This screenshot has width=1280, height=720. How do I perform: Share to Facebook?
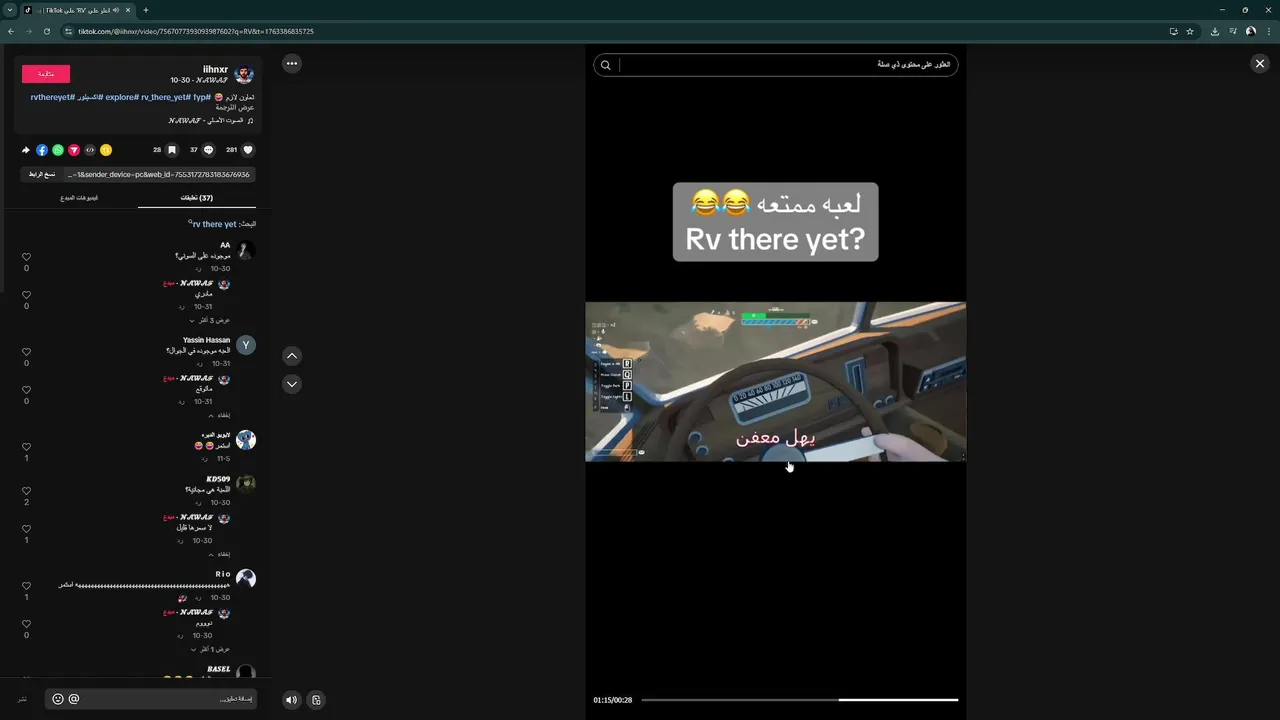(42, 150)
